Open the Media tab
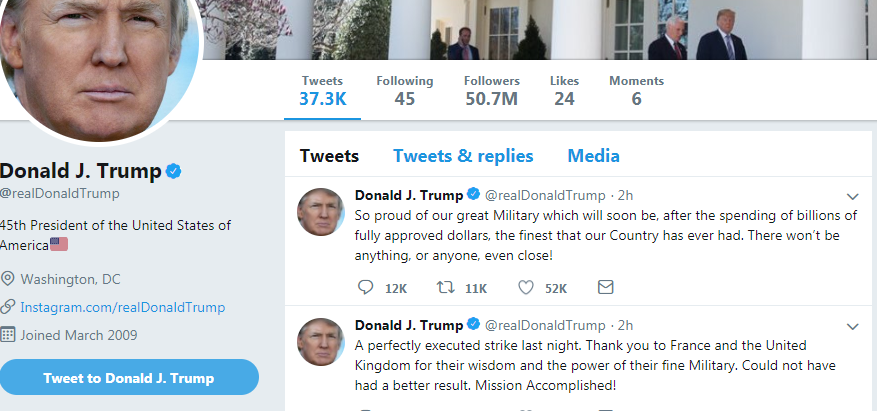The width and height of the screenshot is (877, 411). [593, 155]
